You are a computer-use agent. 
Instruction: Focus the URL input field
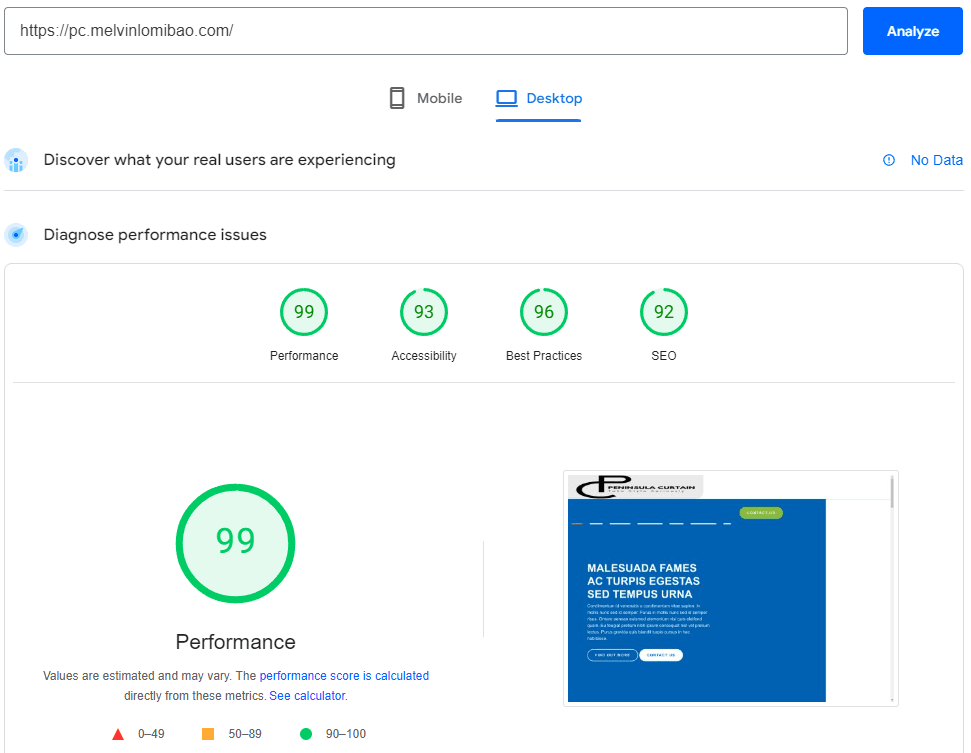coord(426,31)
